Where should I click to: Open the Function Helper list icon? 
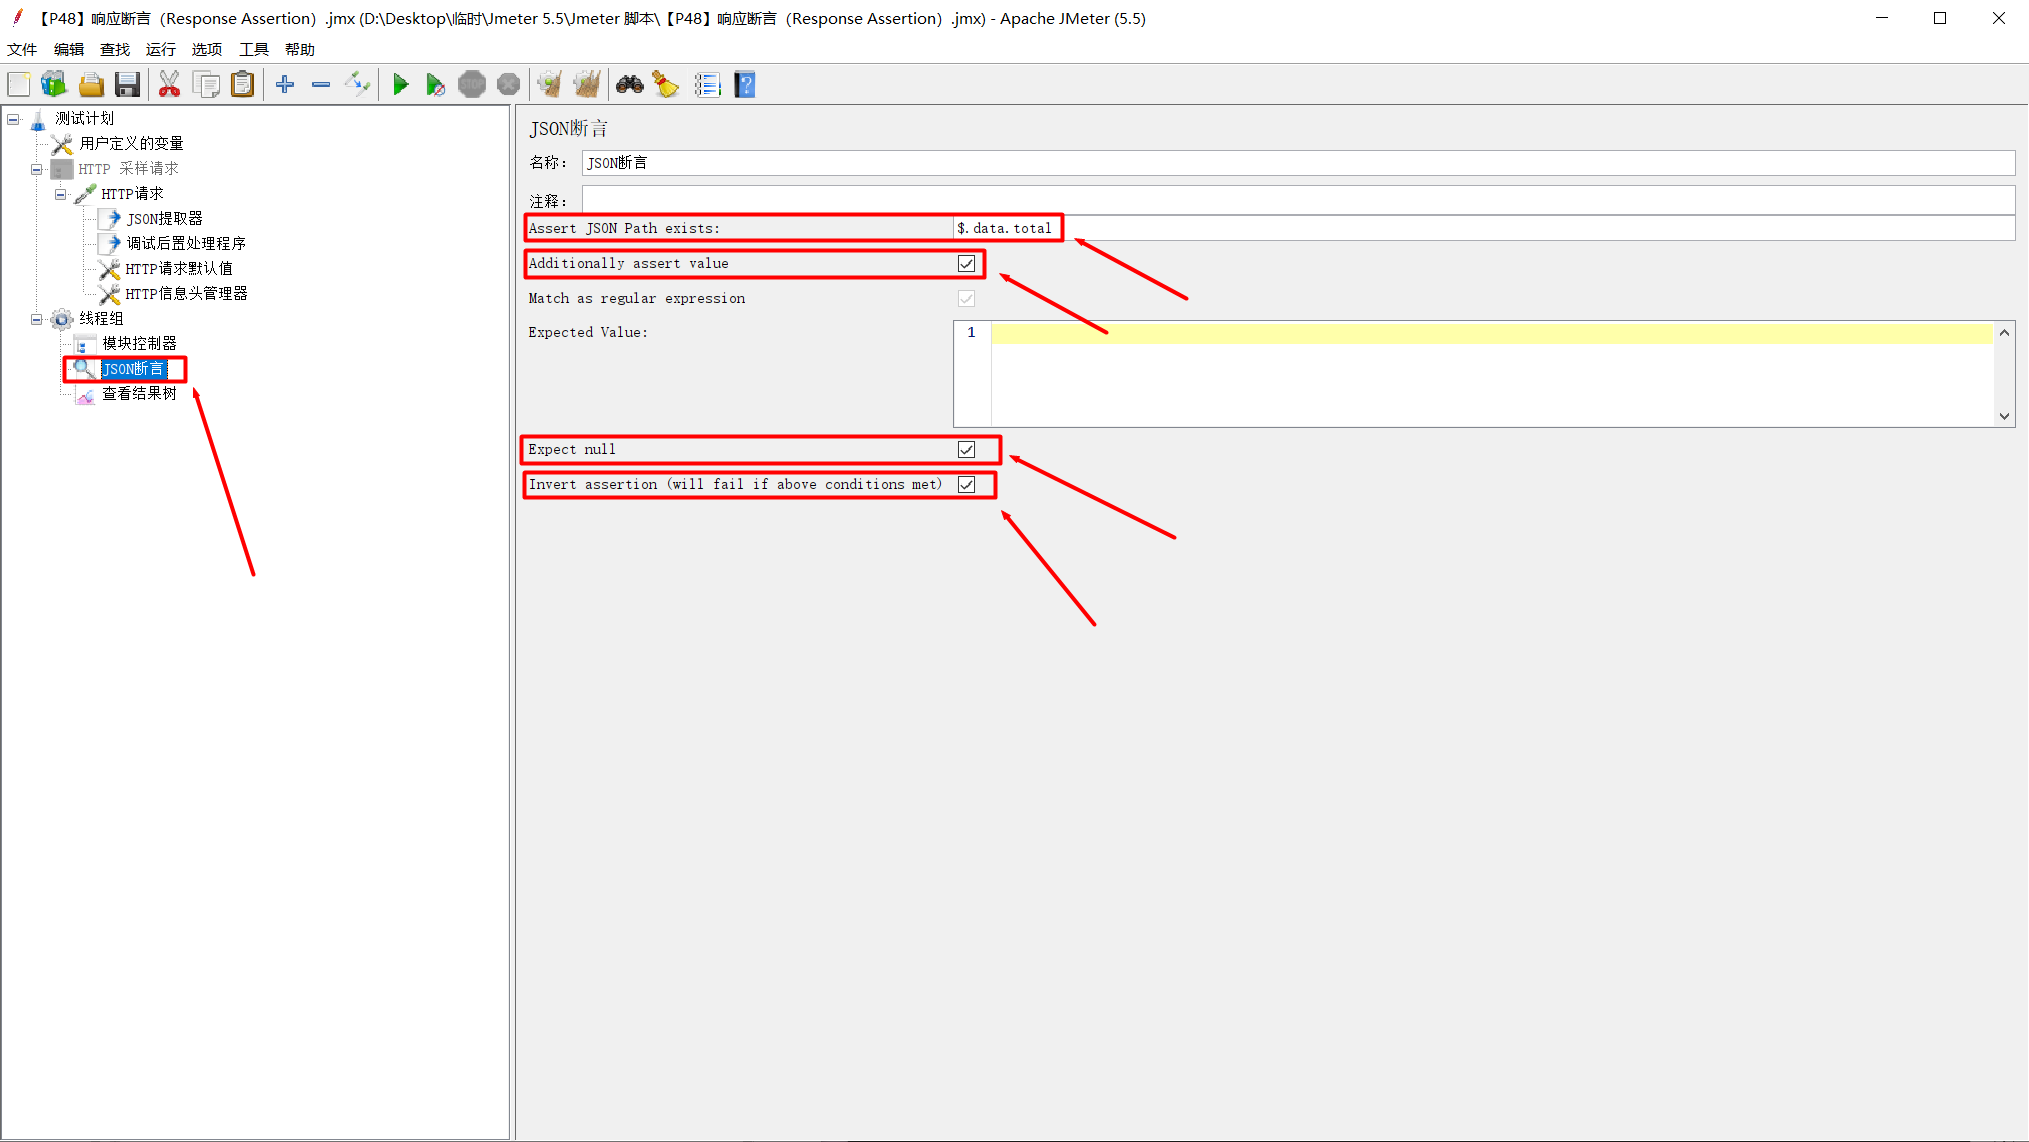pyautogui.click(x=707, y=85)
